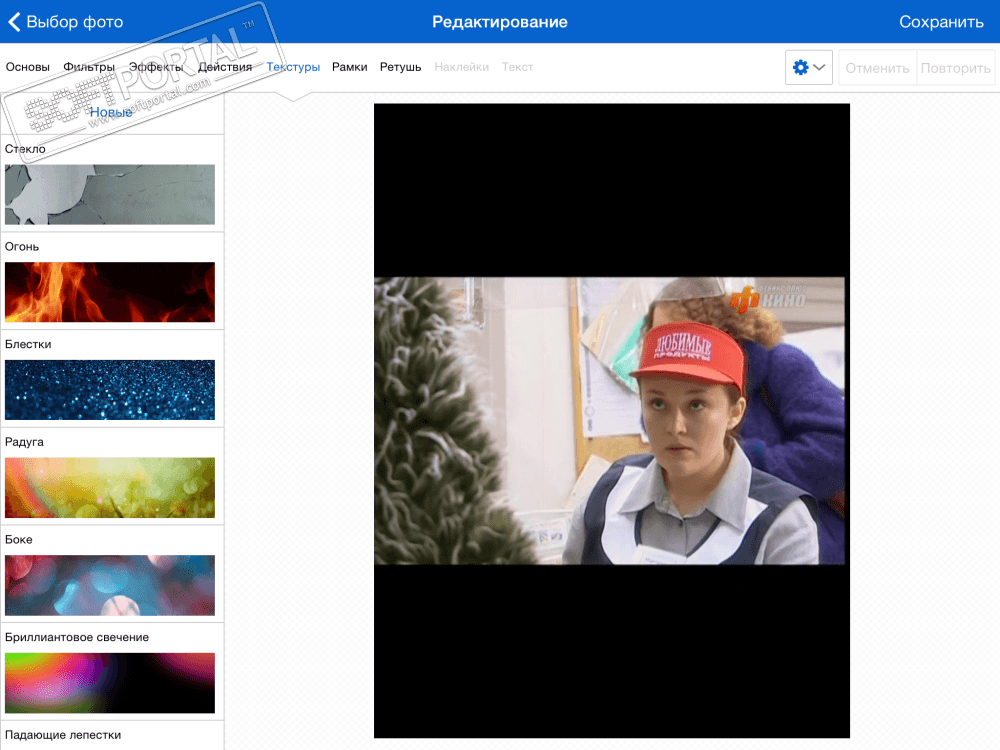Screen dimensions: 1000x750
Task: Open the Новые textures category
Action: tap(111, 113)
